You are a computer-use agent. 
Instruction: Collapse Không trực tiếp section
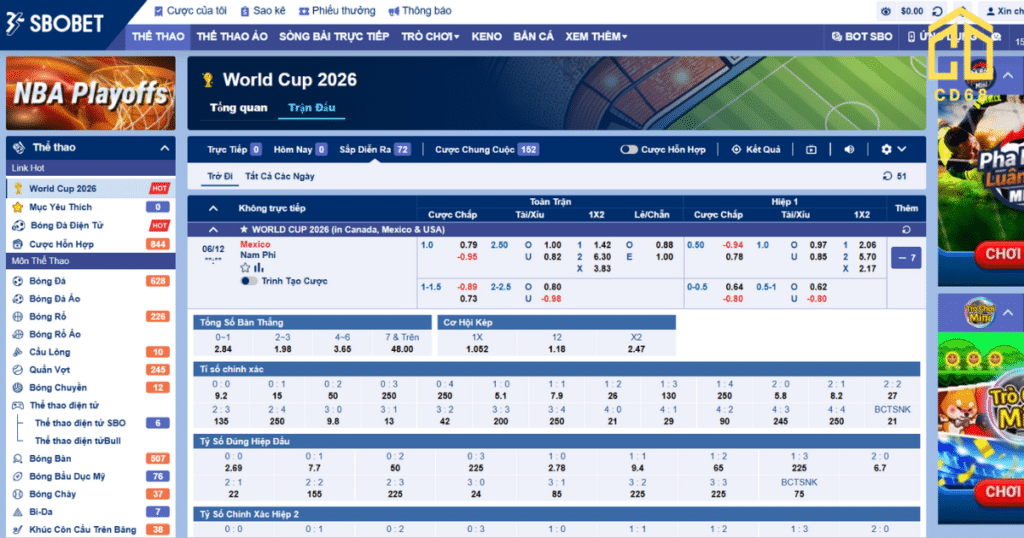214,208
